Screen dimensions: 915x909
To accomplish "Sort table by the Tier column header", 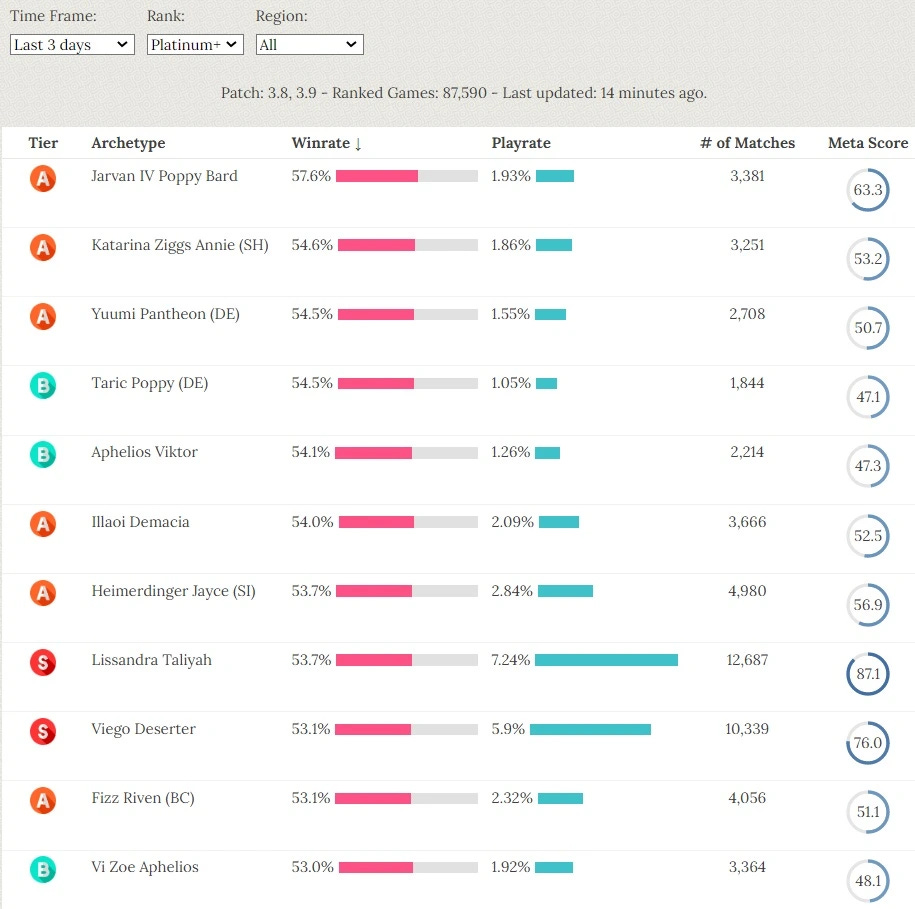I will point(43,143).
